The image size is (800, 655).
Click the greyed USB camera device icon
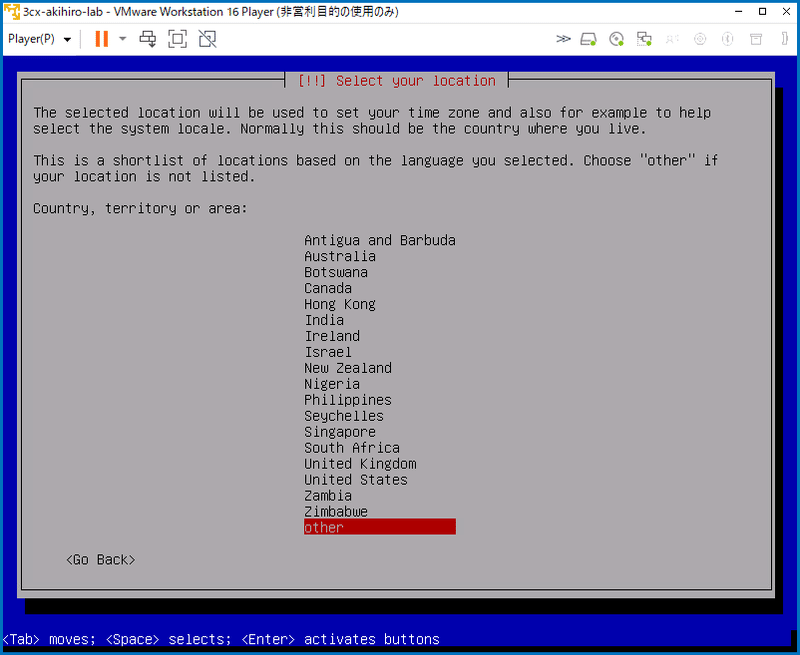[x=700, y=39]
